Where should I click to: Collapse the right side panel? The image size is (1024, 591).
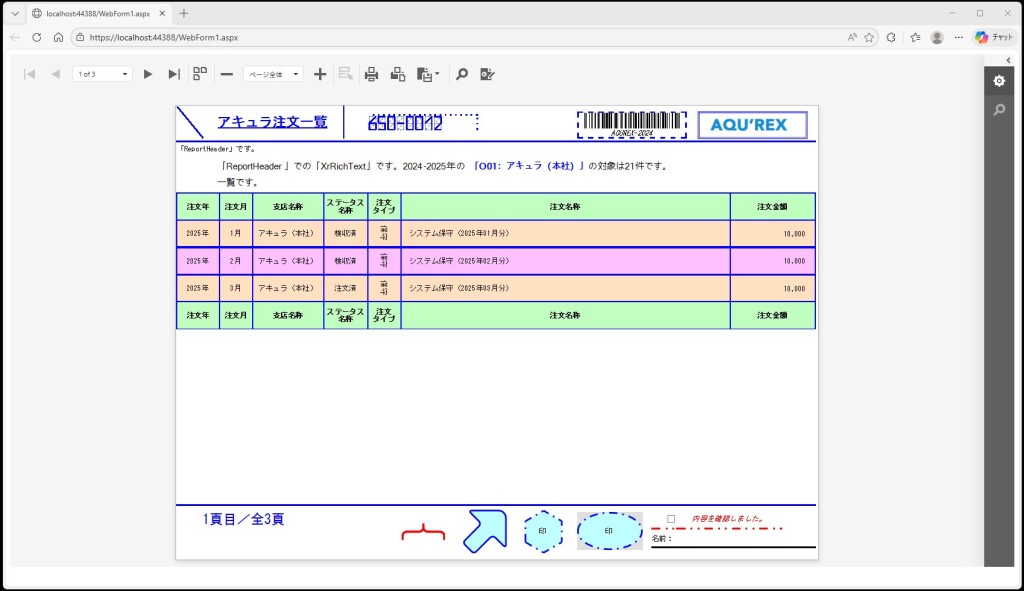pos(1008,60)
